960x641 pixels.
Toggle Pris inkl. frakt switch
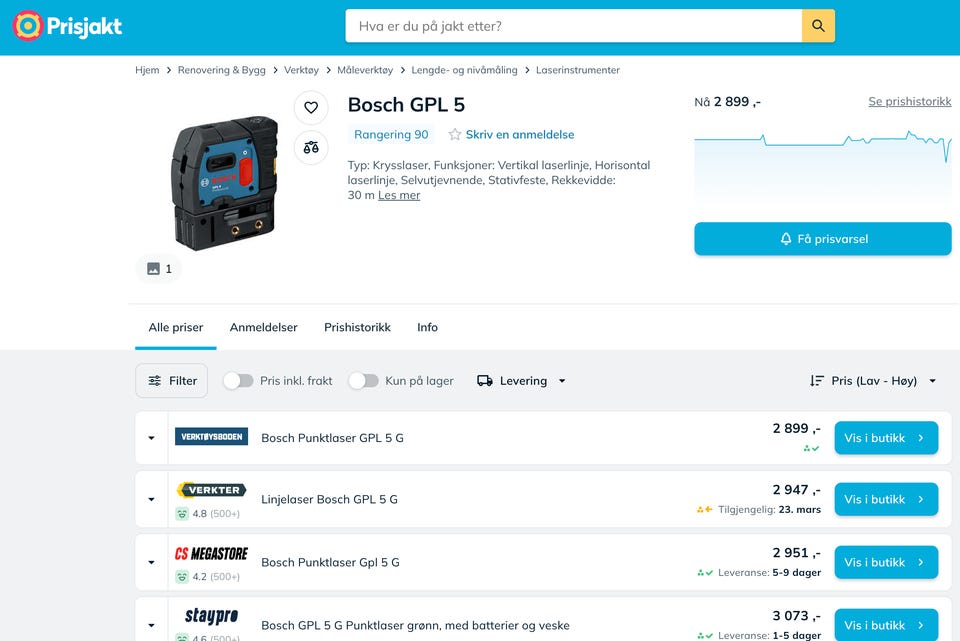pyautogui.click(x=238, y=381)
